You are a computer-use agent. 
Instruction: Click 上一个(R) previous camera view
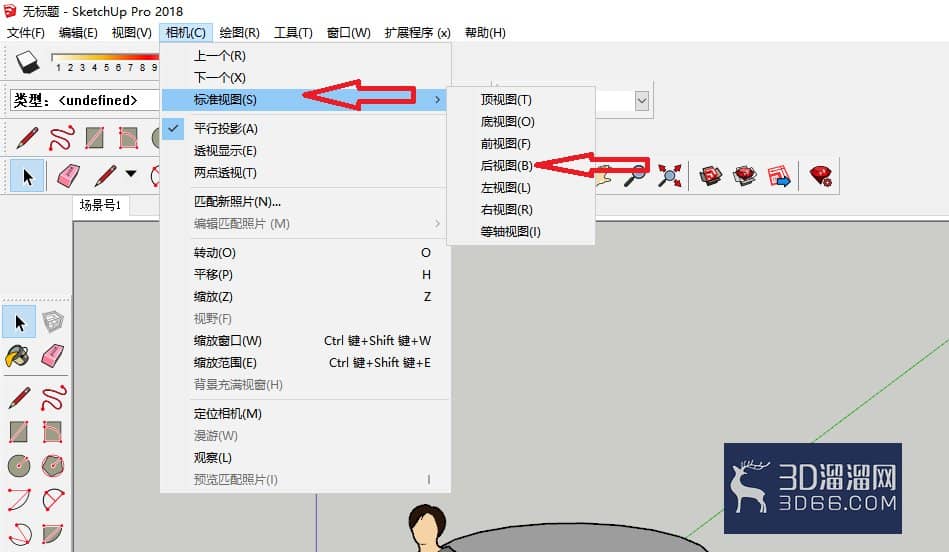(304, 56)
